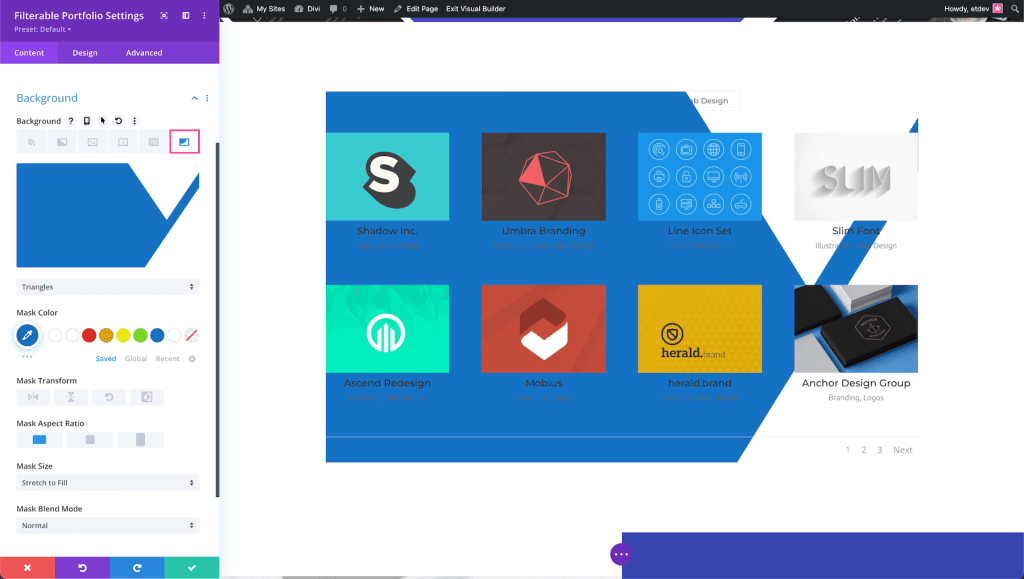Select the portrait Mask Aspect Ratio option

tap(140, 439)
